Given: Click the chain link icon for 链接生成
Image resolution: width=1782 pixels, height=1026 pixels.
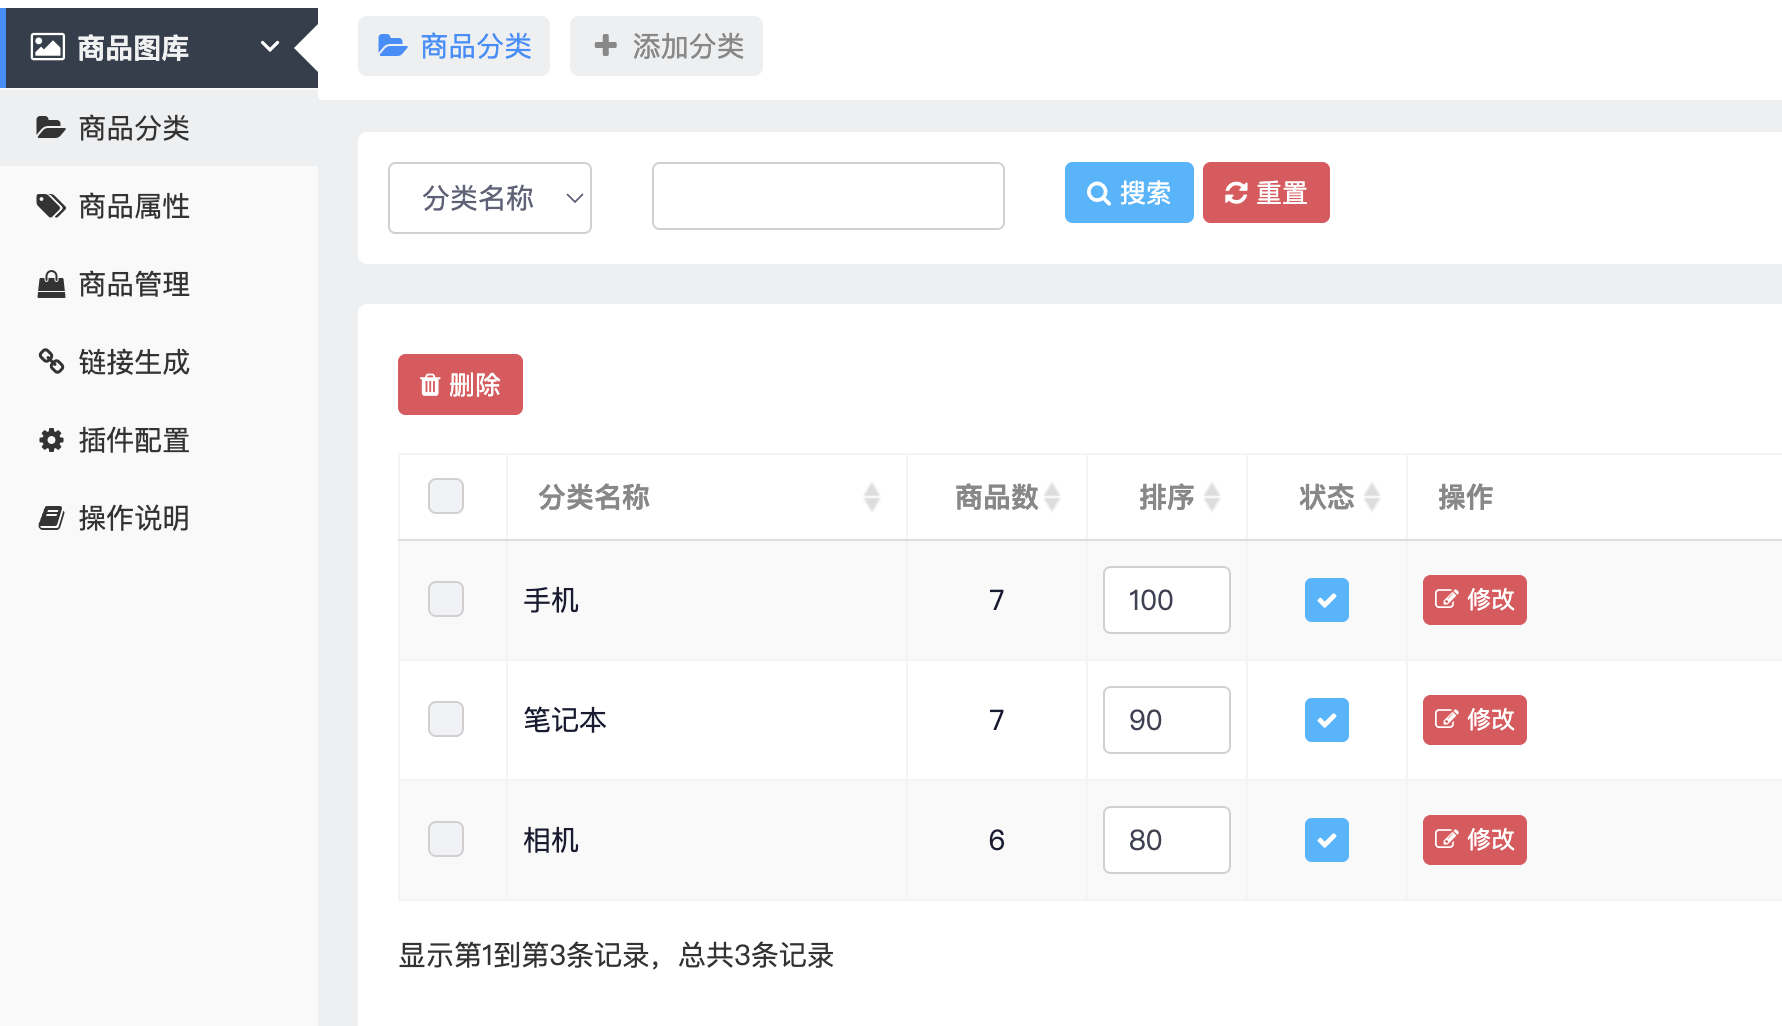Looking at the screenshot, I should tap(51, 361).
